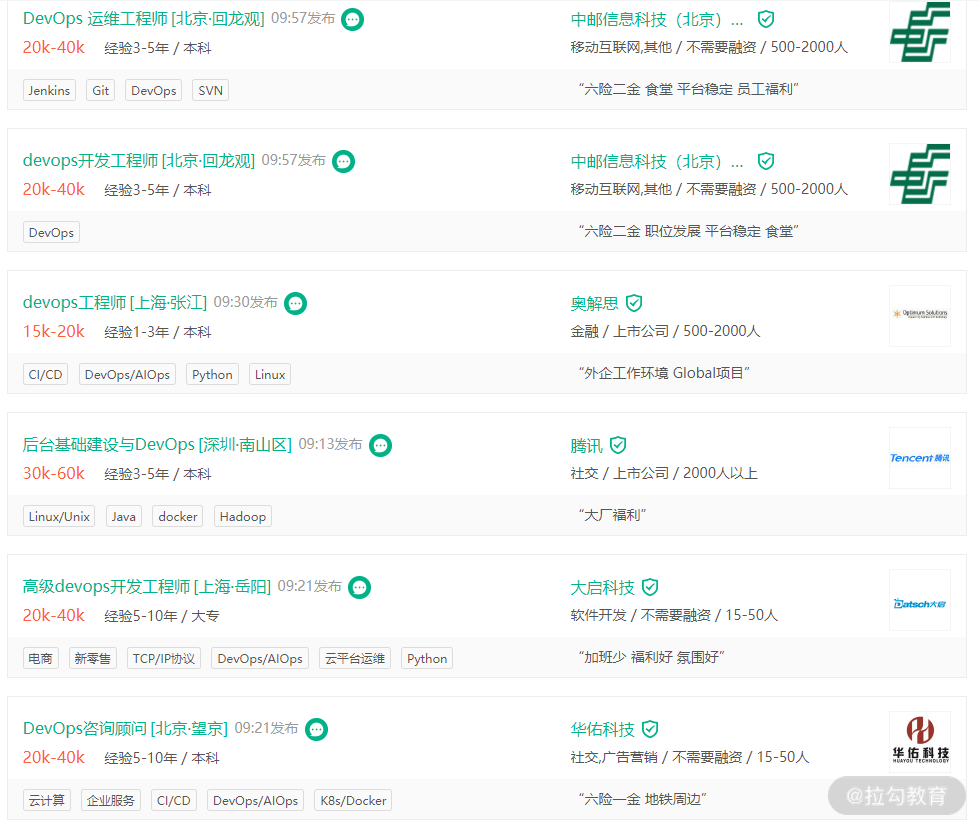Click the "大厂福利" benefit text
Viewport: 979px width, 828px height.
pos(612,515)
